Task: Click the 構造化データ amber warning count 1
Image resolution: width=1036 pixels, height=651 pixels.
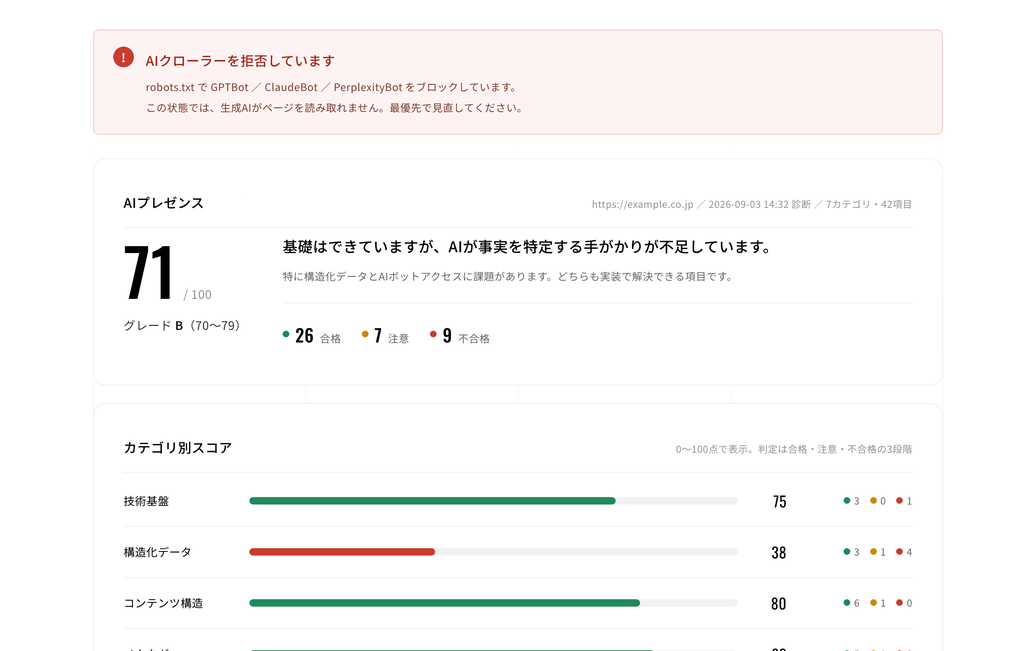Action: coord(878,552)
